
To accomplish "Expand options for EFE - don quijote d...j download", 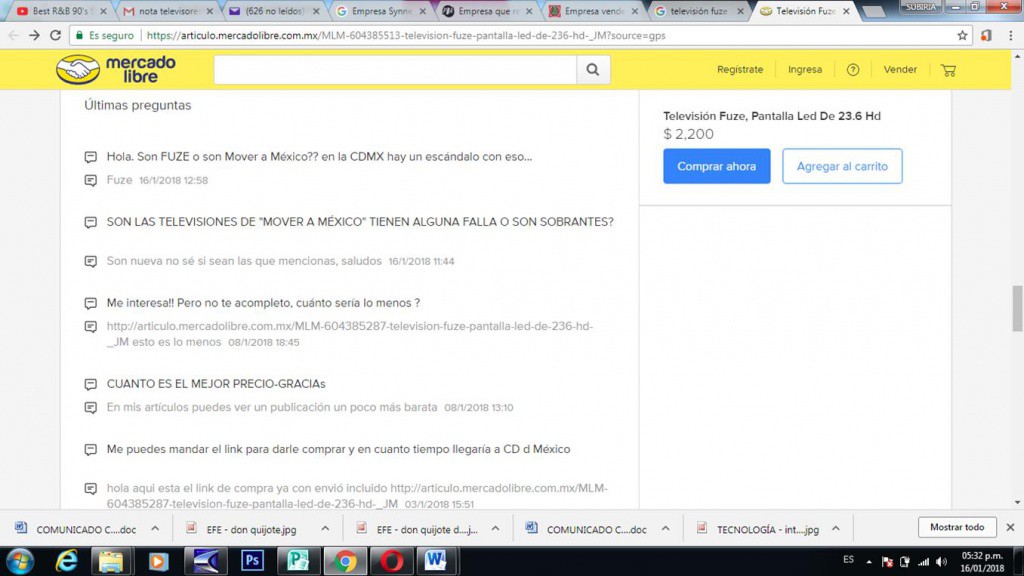I will click(496, 529).
